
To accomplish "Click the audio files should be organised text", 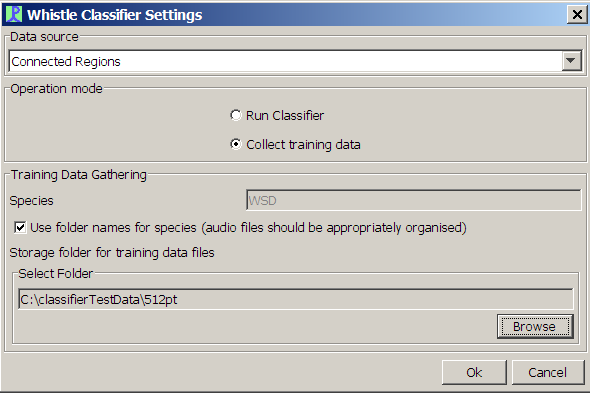I will click(334, 228).
